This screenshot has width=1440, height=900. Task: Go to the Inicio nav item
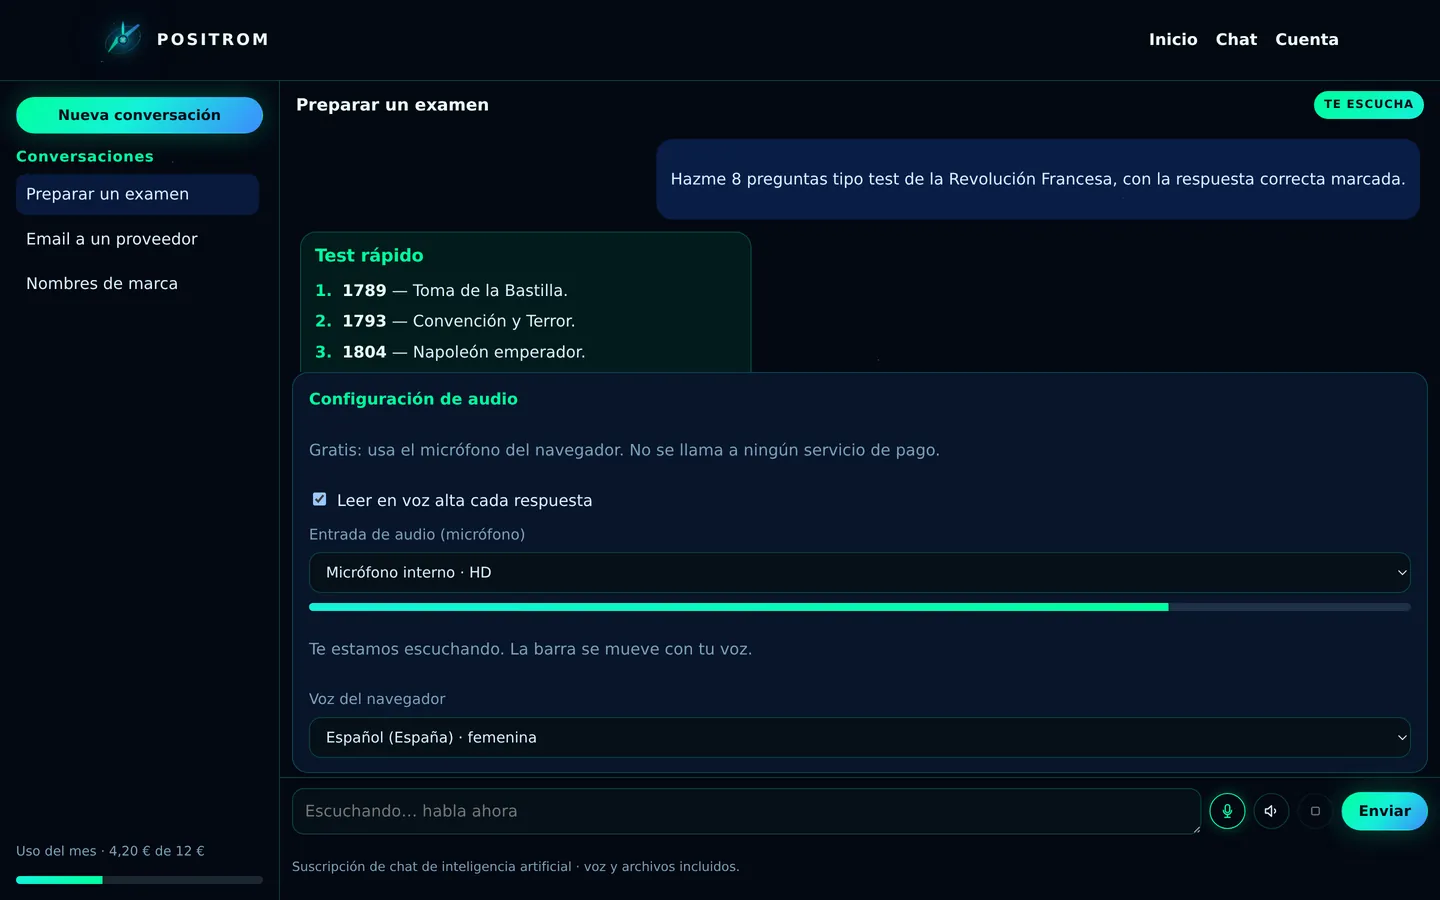click(x=1173, y=39)
